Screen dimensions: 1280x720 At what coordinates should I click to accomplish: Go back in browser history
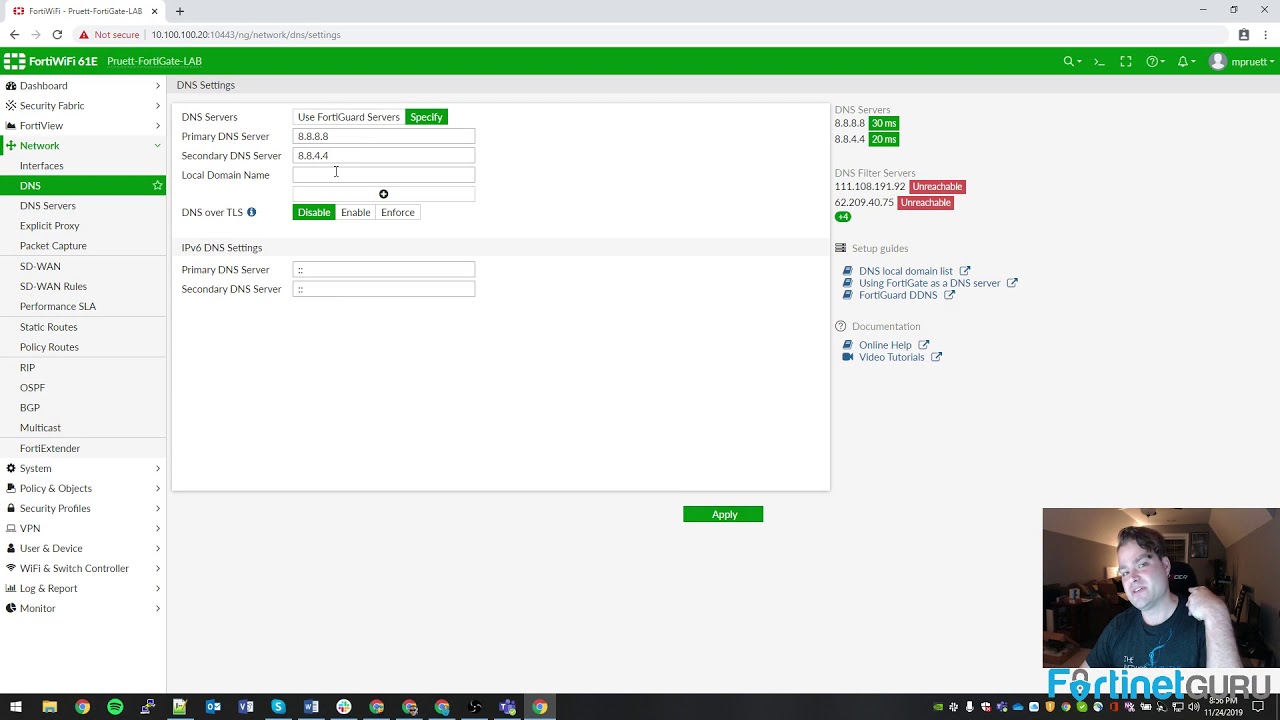[x=14, y=34]
